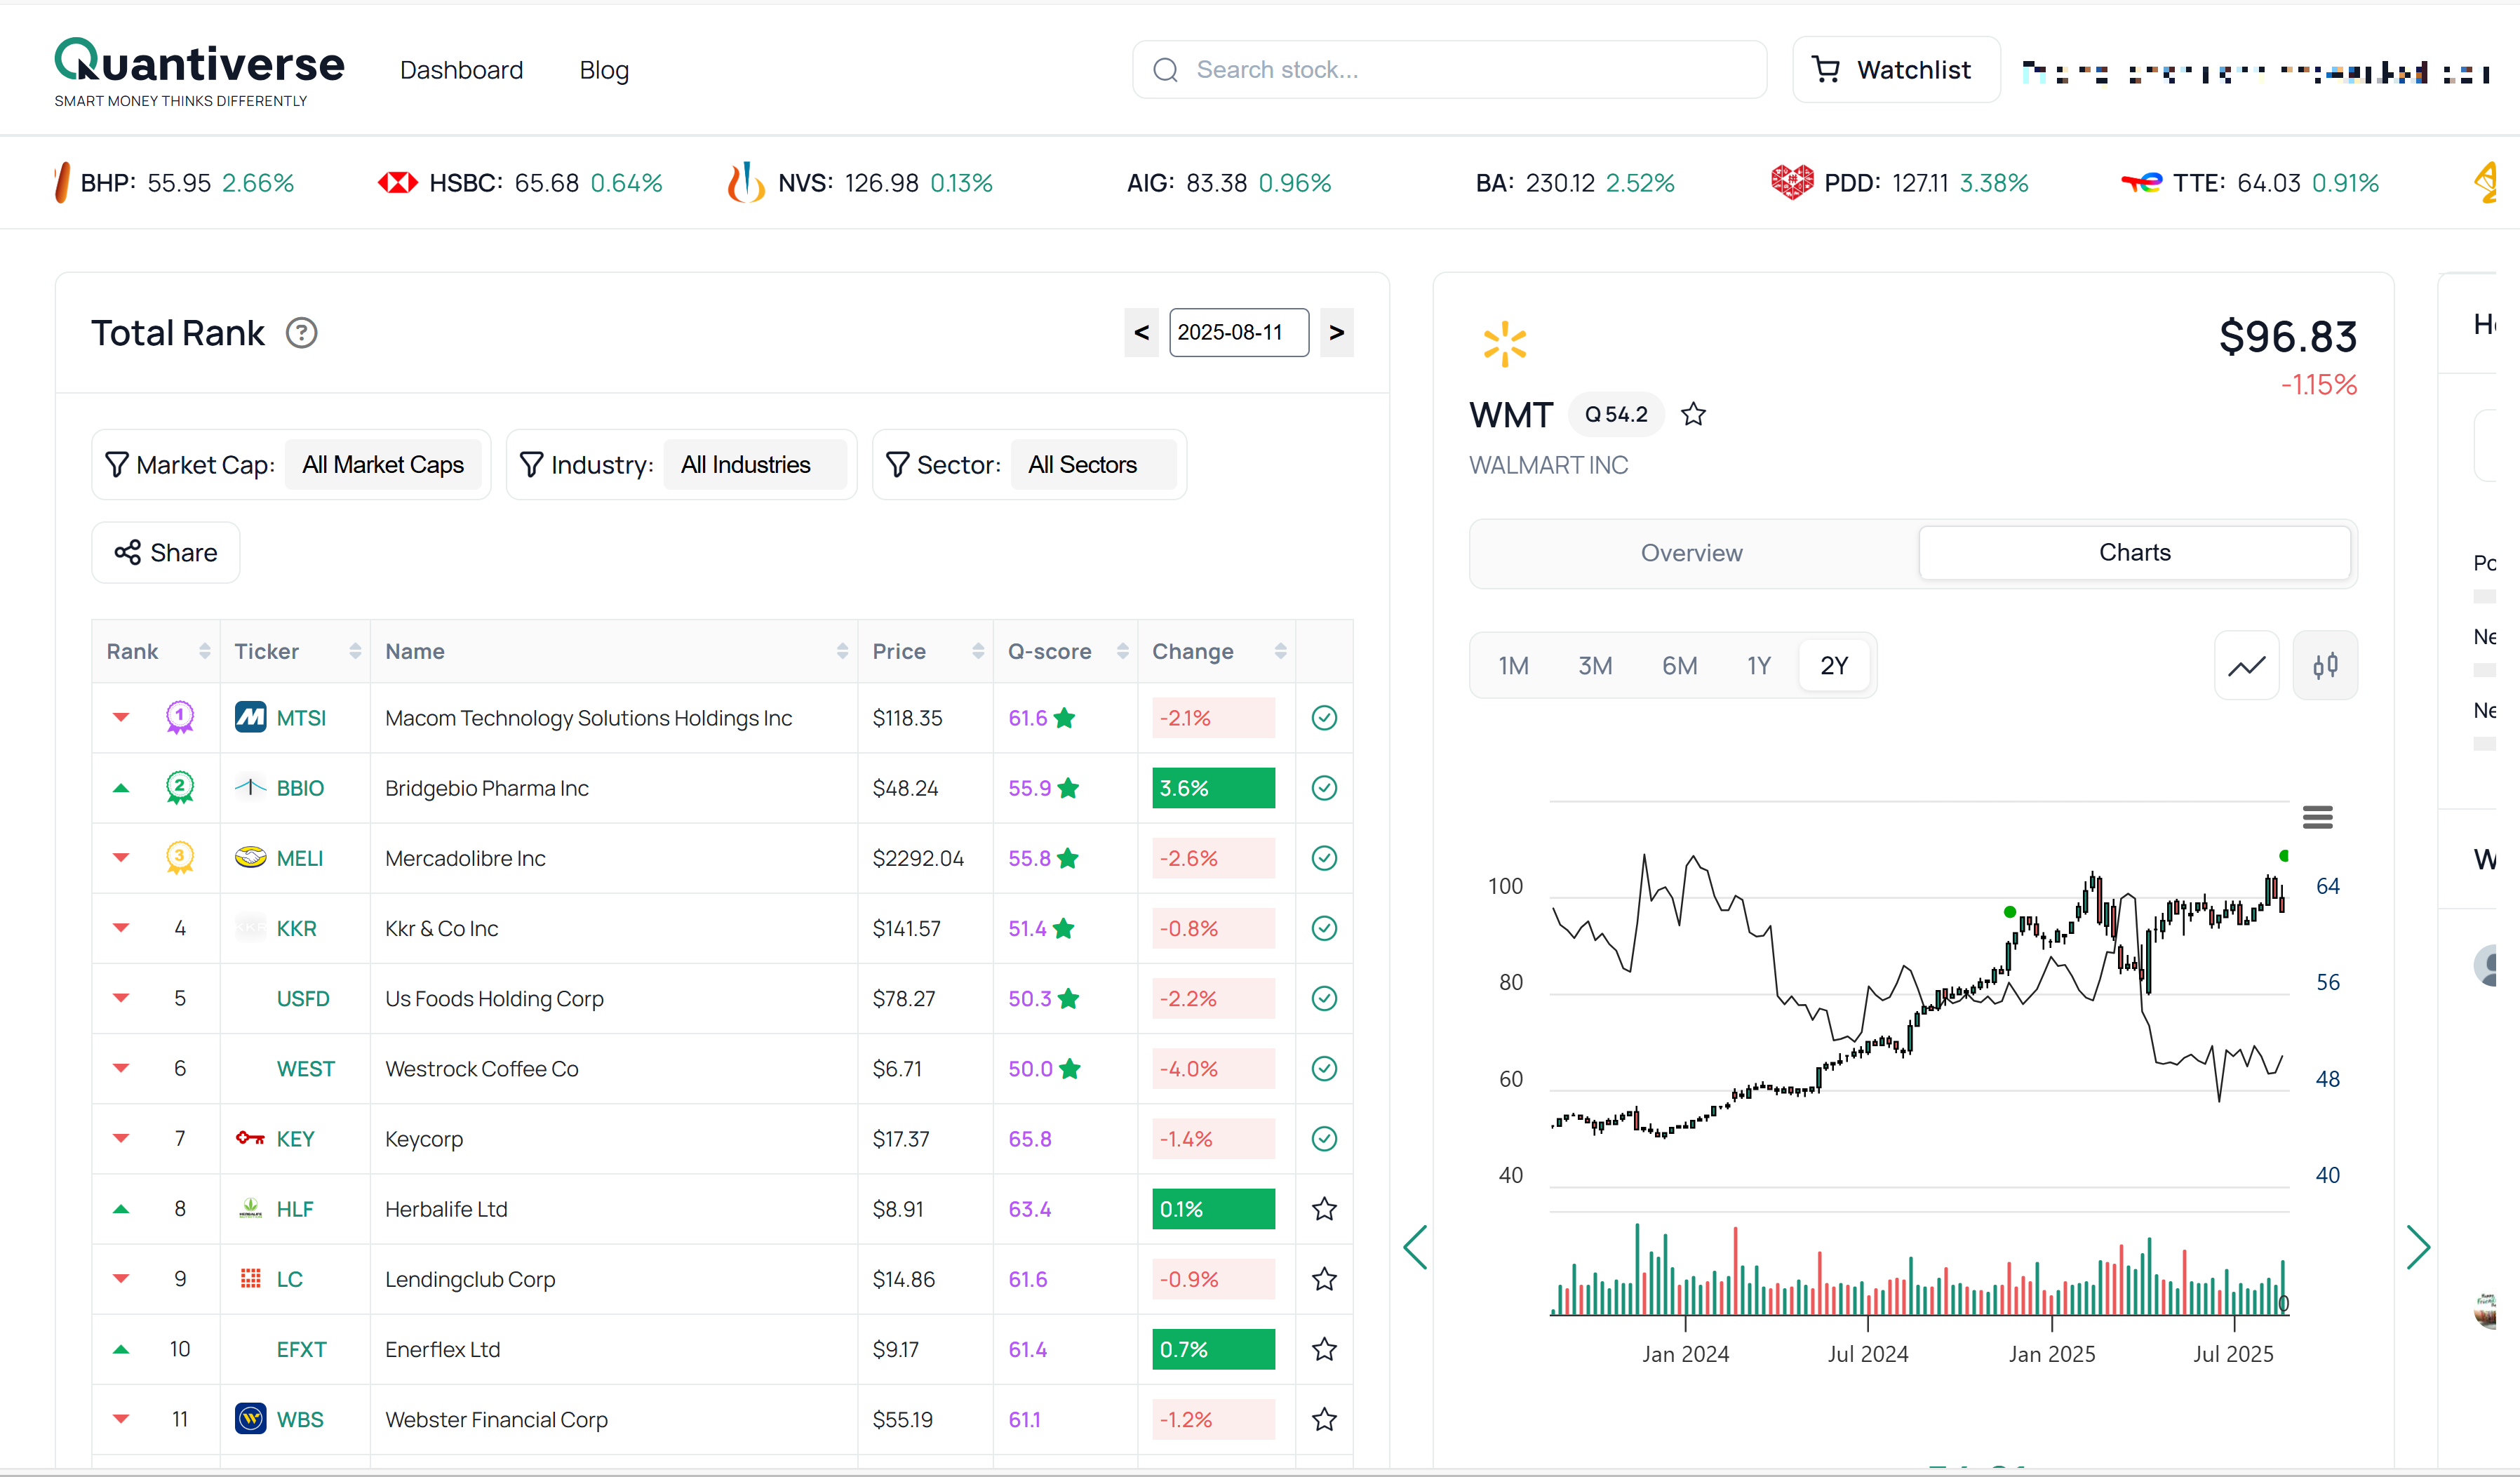Click rank 3 medal badge
Image resolution: width=2520 pixels, height=1477 pixels.
pyautogui.click(x=180, y=857)
